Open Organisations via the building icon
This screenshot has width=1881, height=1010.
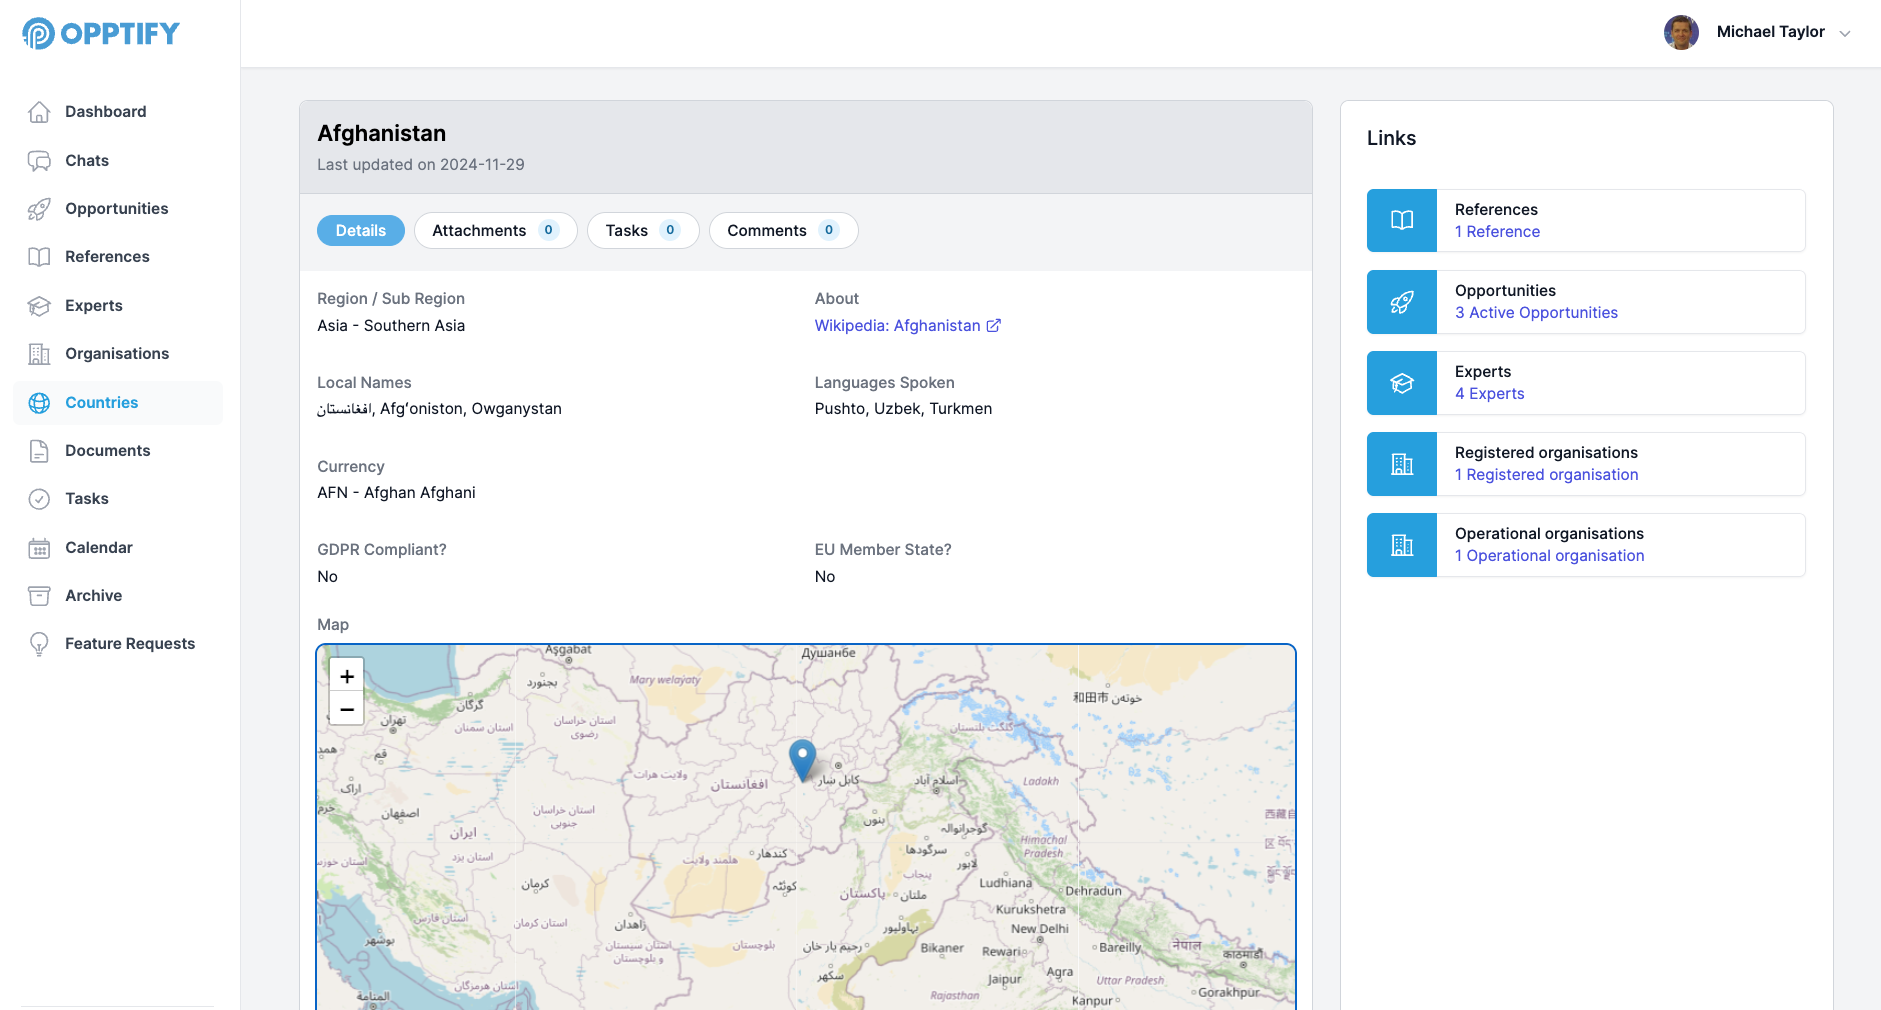tap(39, 353)
